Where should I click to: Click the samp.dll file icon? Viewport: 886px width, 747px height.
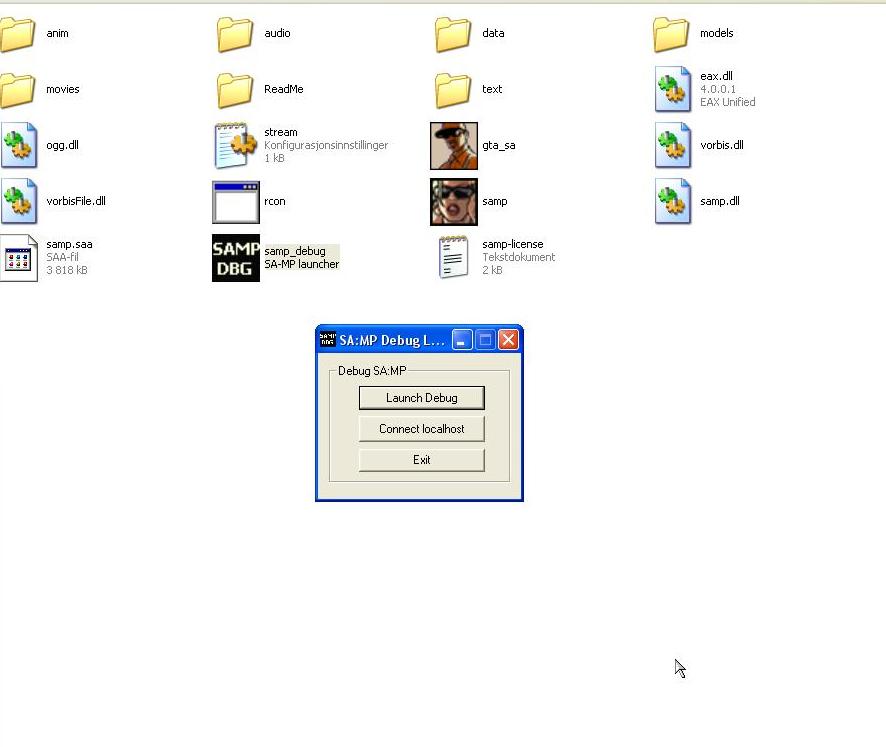coord(672,201)
